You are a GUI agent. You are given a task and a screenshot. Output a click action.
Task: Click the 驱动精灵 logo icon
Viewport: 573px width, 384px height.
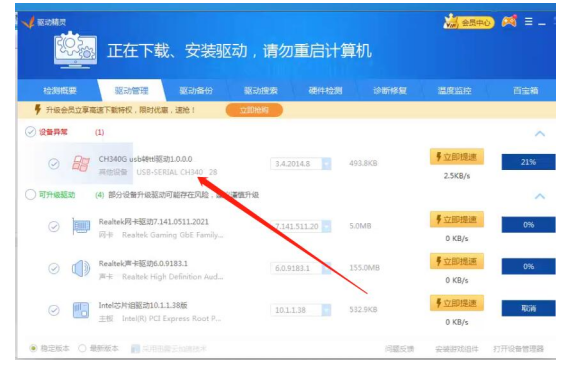tap(28, 22)
